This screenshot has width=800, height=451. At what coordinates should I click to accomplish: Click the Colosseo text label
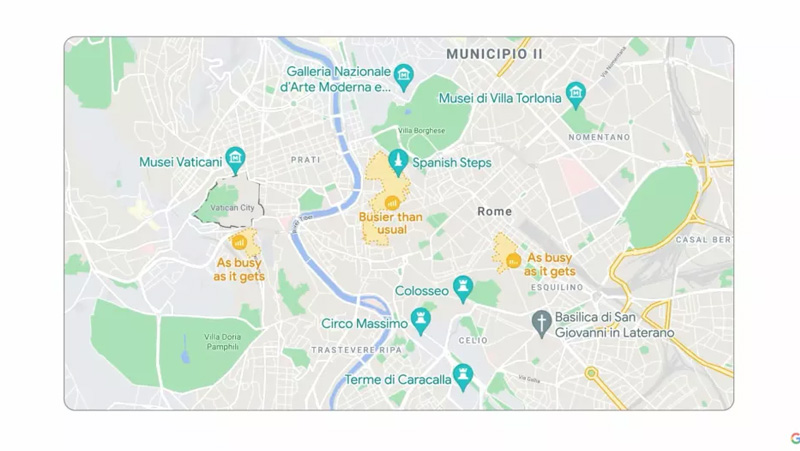[422, 291]
